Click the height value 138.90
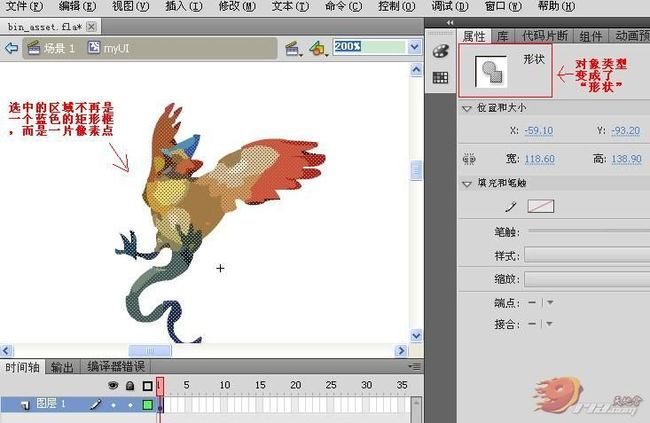650x423 pixels. coord(626,159)
